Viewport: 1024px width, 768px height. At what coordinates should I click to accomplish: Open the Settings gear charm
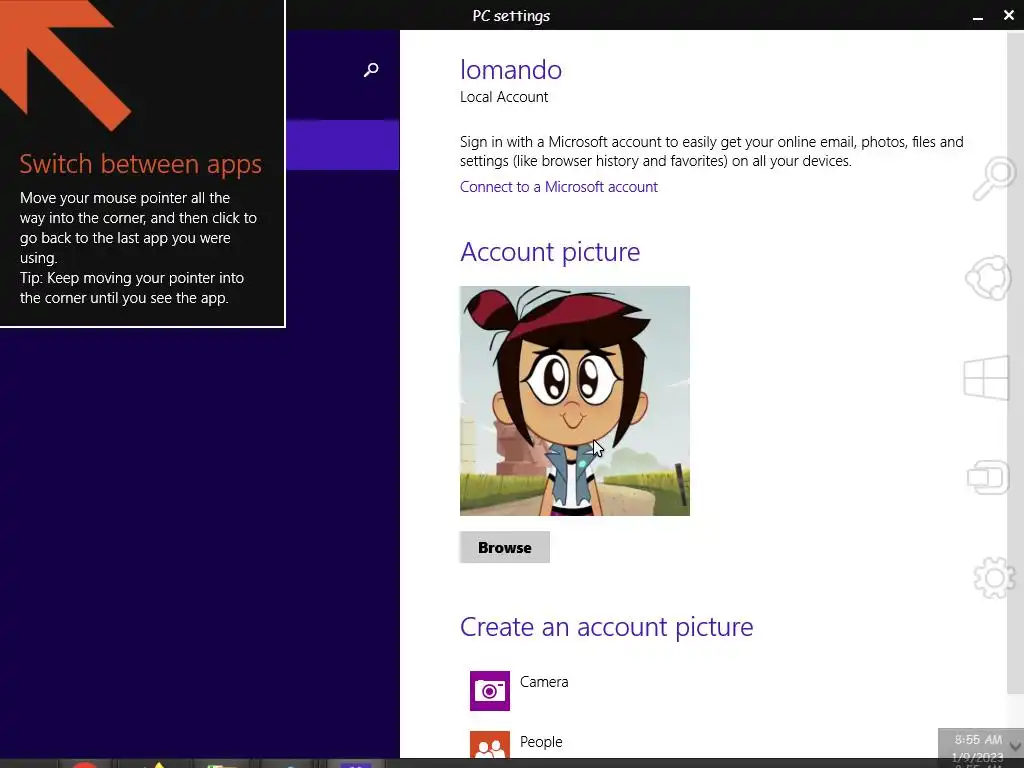994,577
